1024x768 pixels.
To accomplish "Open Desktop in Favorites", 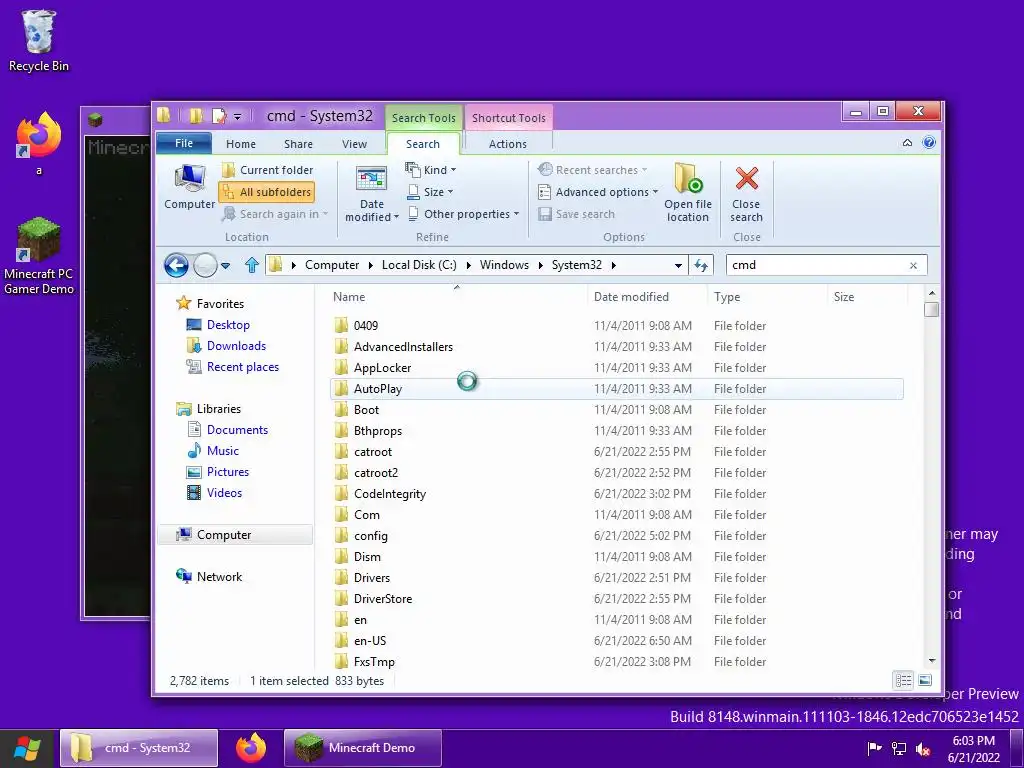I will click(x=228, y=325).
